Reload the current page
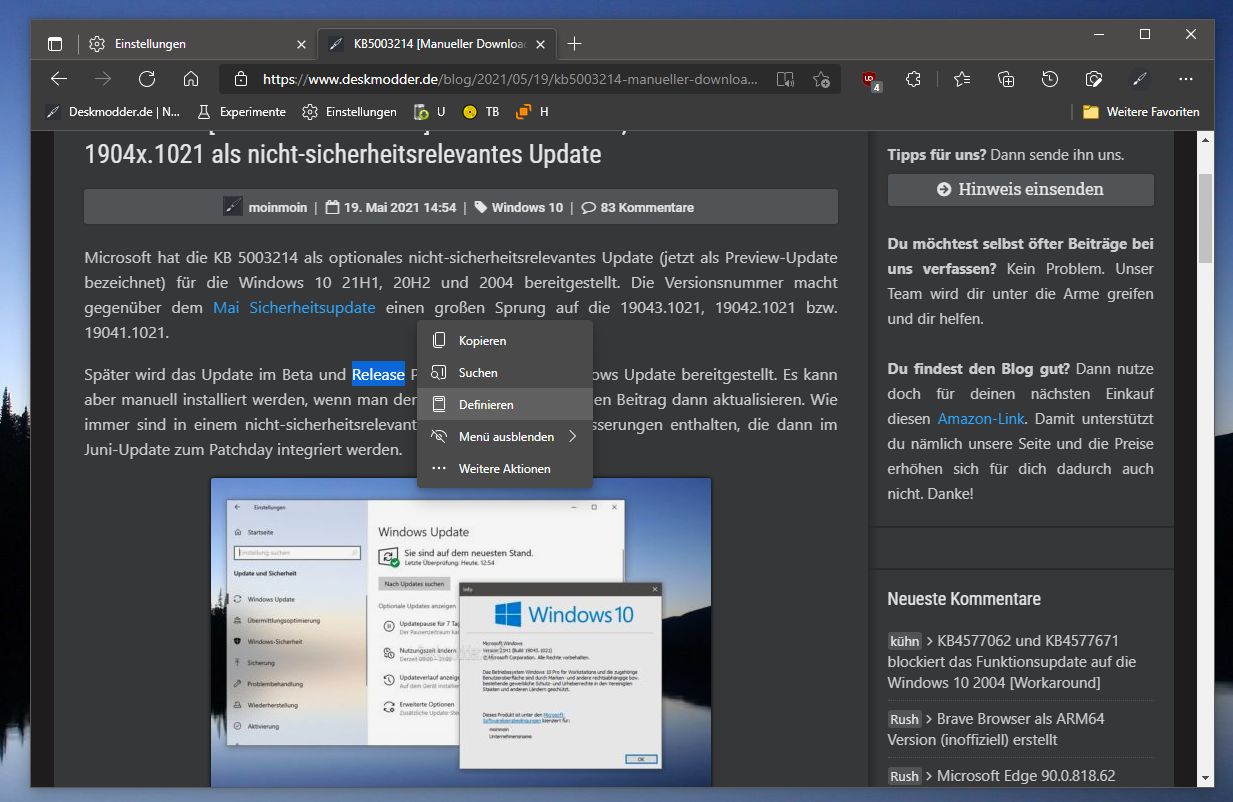The height and width of the screenshot is (802, 1233). point(147,79)
